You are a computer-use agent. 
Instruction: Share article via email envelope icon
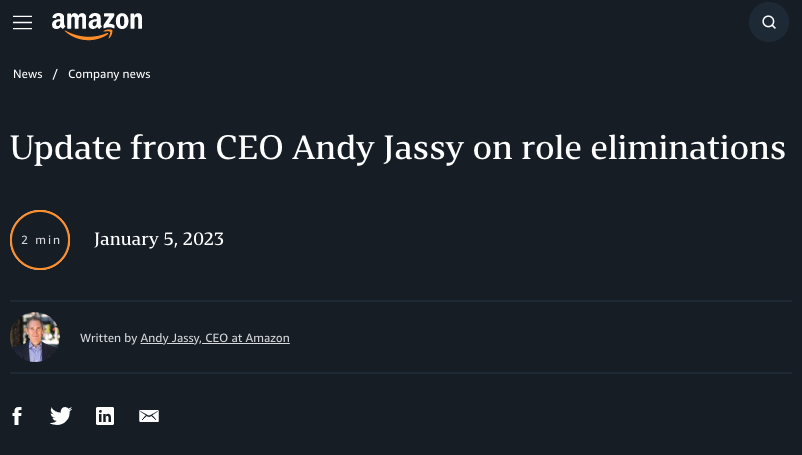click(x=149, y=416)
